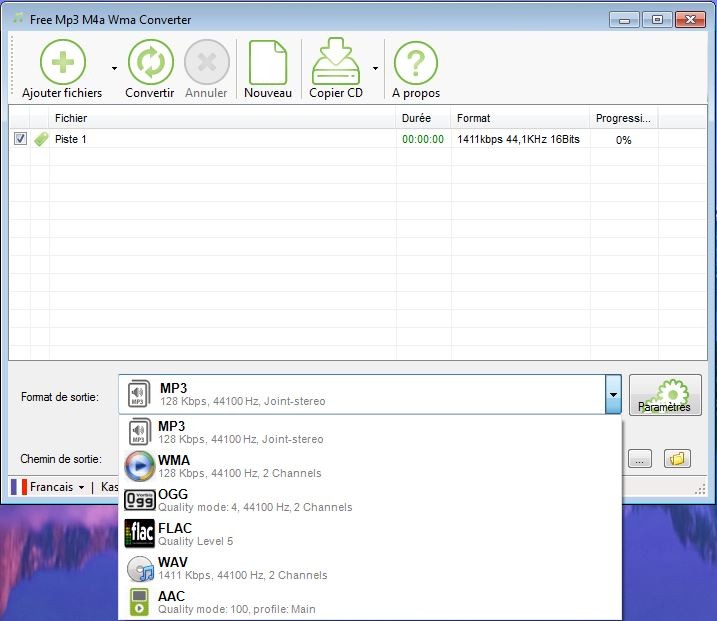Open the A propos help icon
Viewport: 717px width, 621px height.
pos(416,62)
